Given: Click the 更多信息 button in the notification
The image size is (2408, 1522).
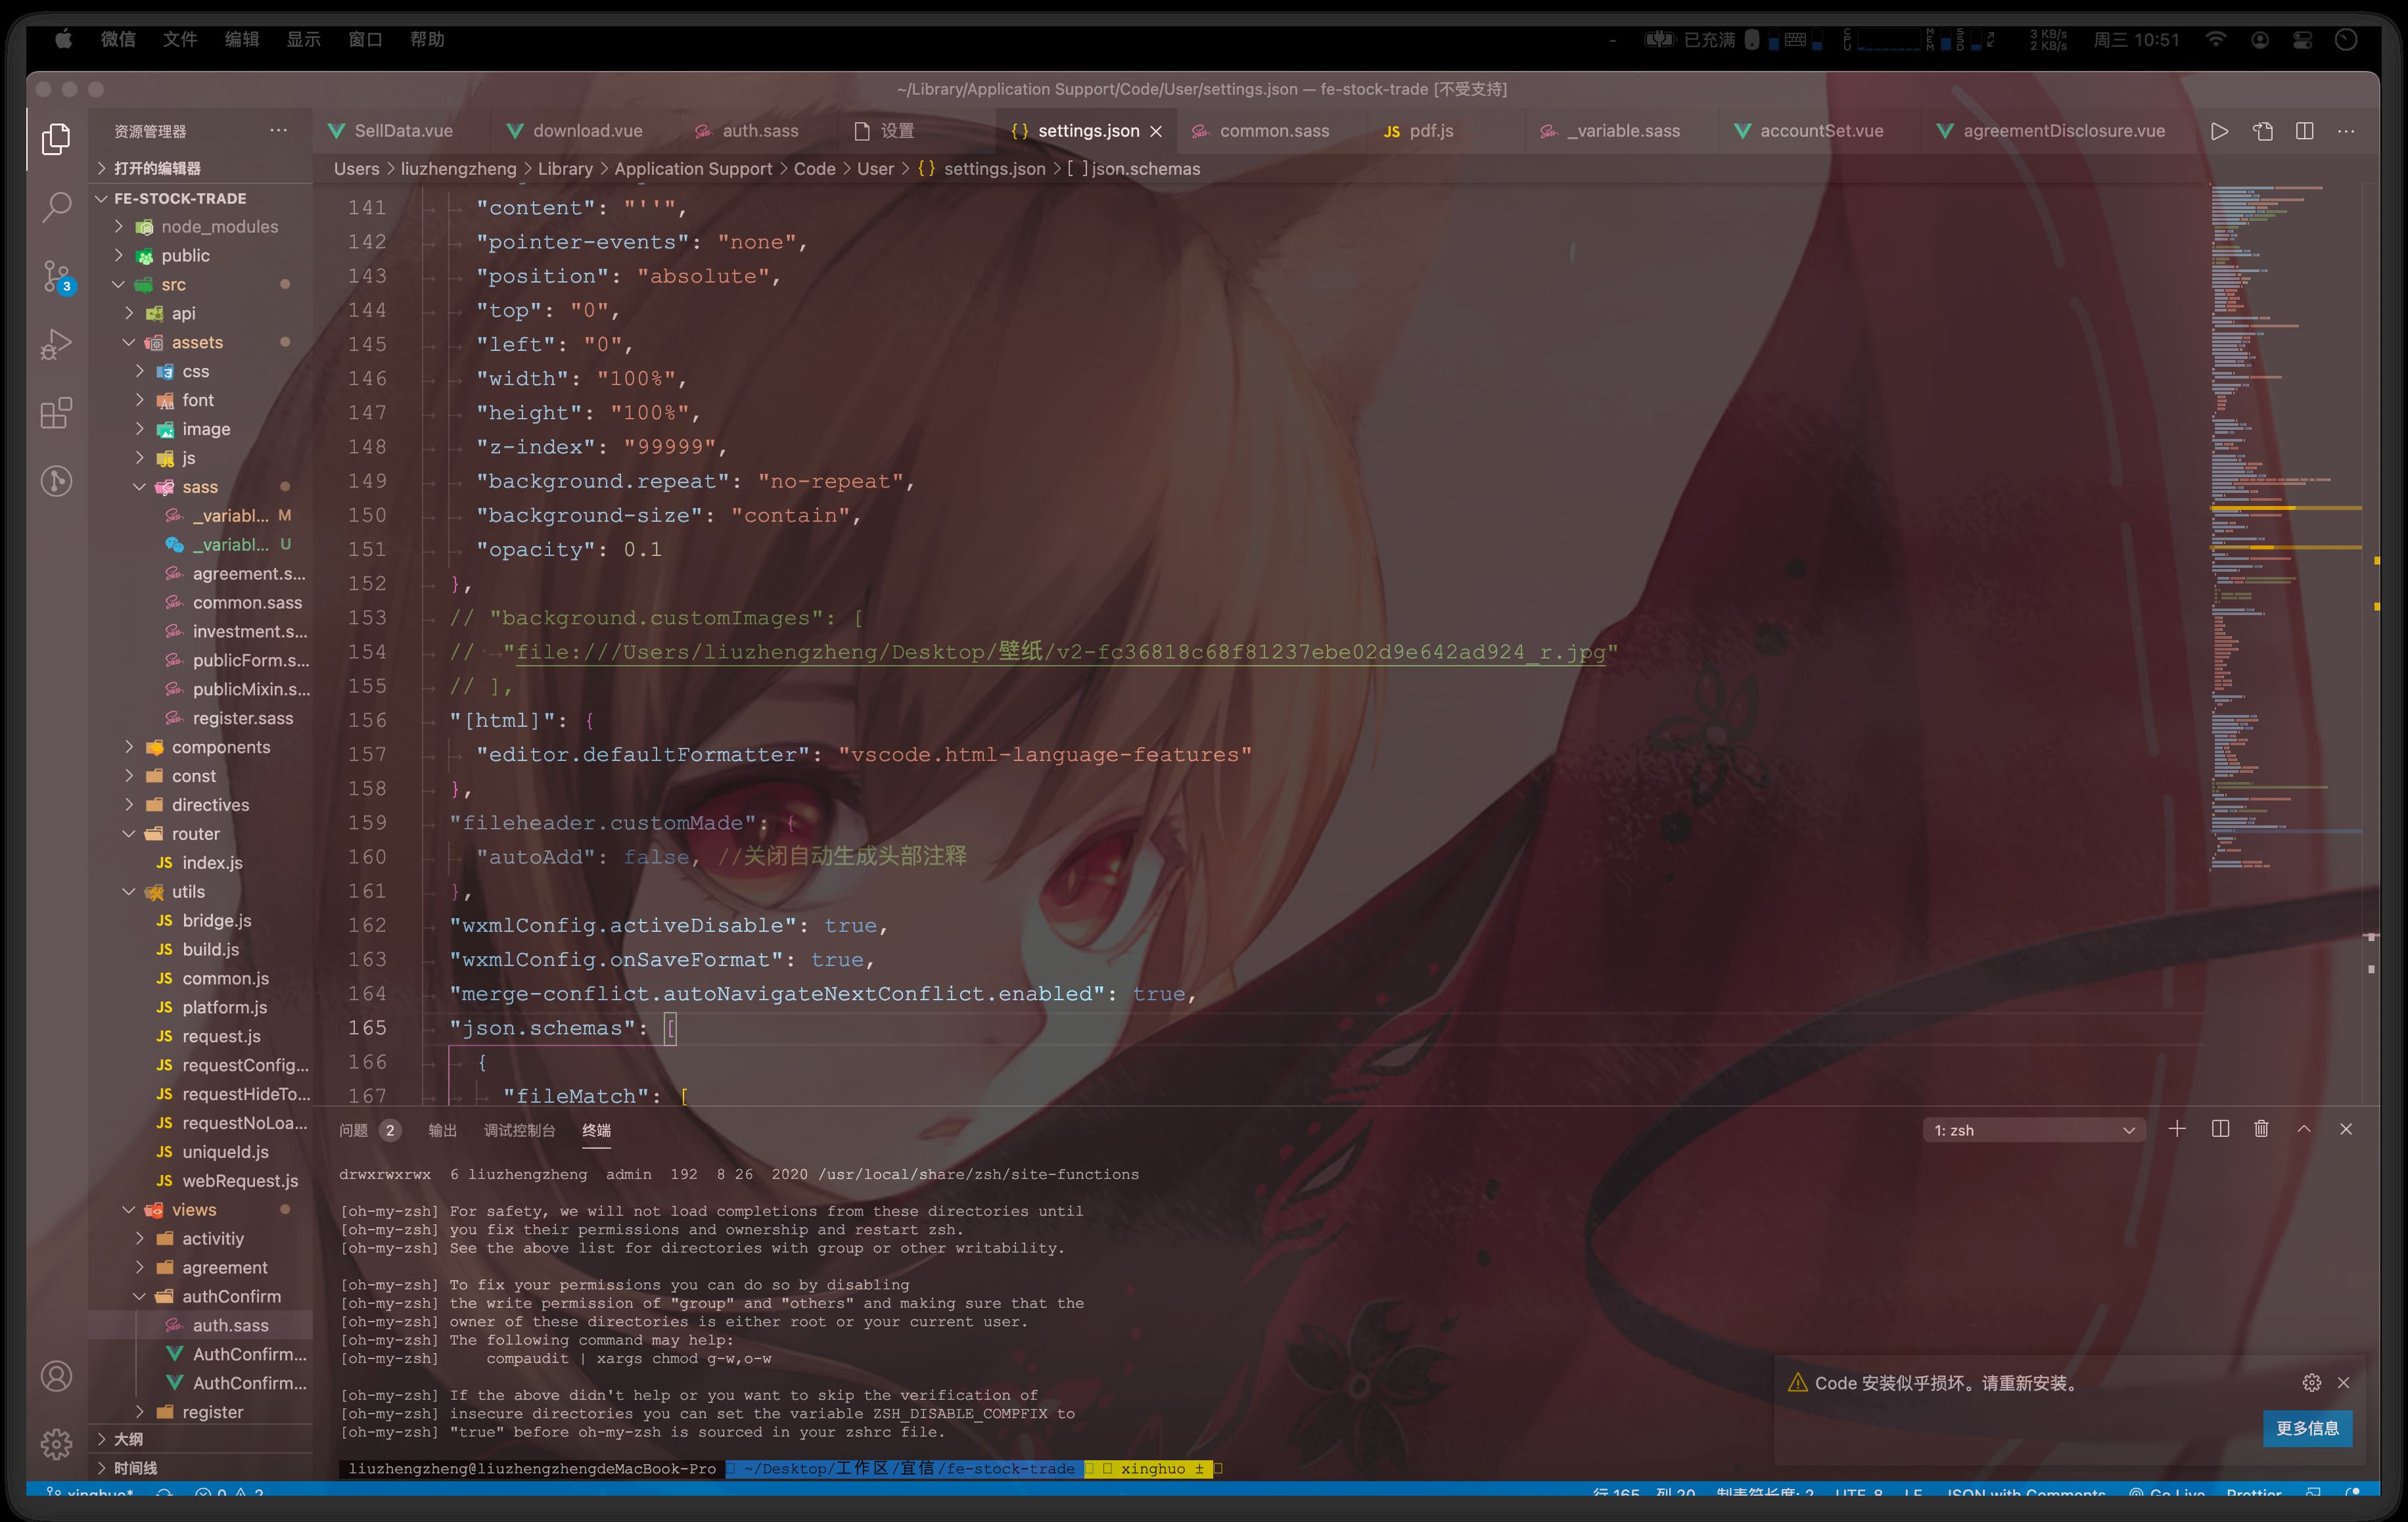Looking at the screenshot, I should pyautogui.click(x=2308, y=1428).
